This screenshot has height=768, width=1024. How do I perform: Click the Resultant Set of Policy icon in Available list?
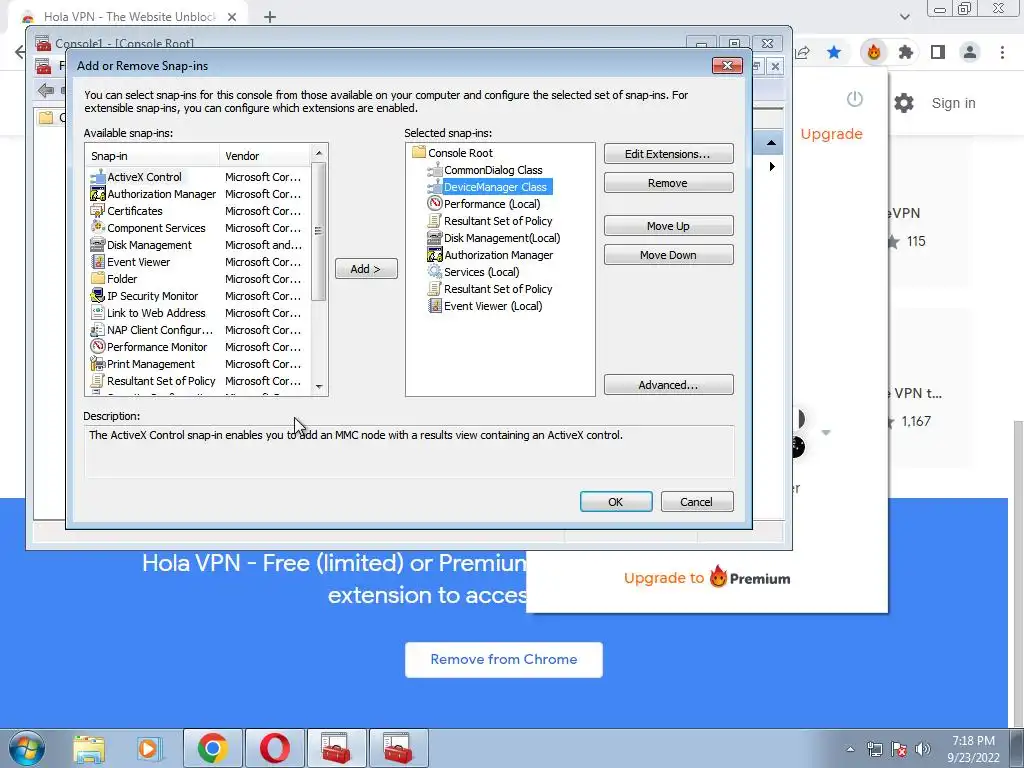click(x=97, y=381)
